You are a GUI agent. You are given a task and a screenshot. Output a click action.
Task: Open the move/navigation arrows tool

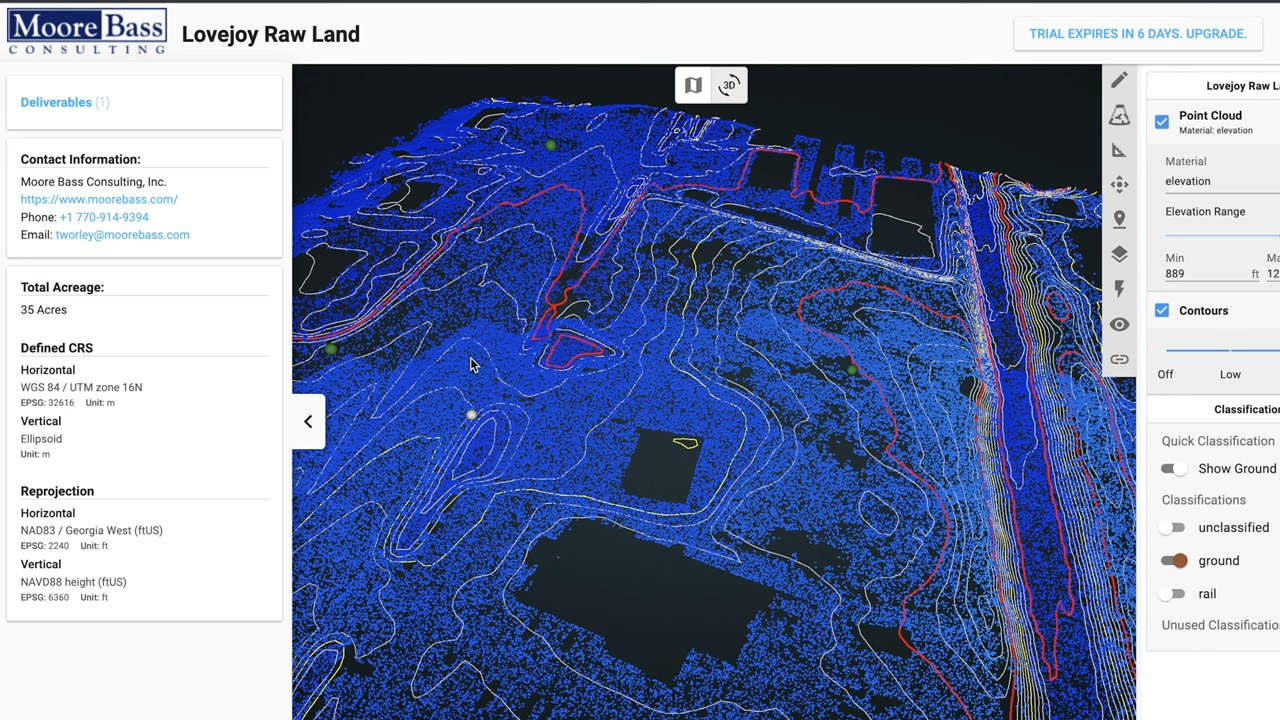(1119, 185)
